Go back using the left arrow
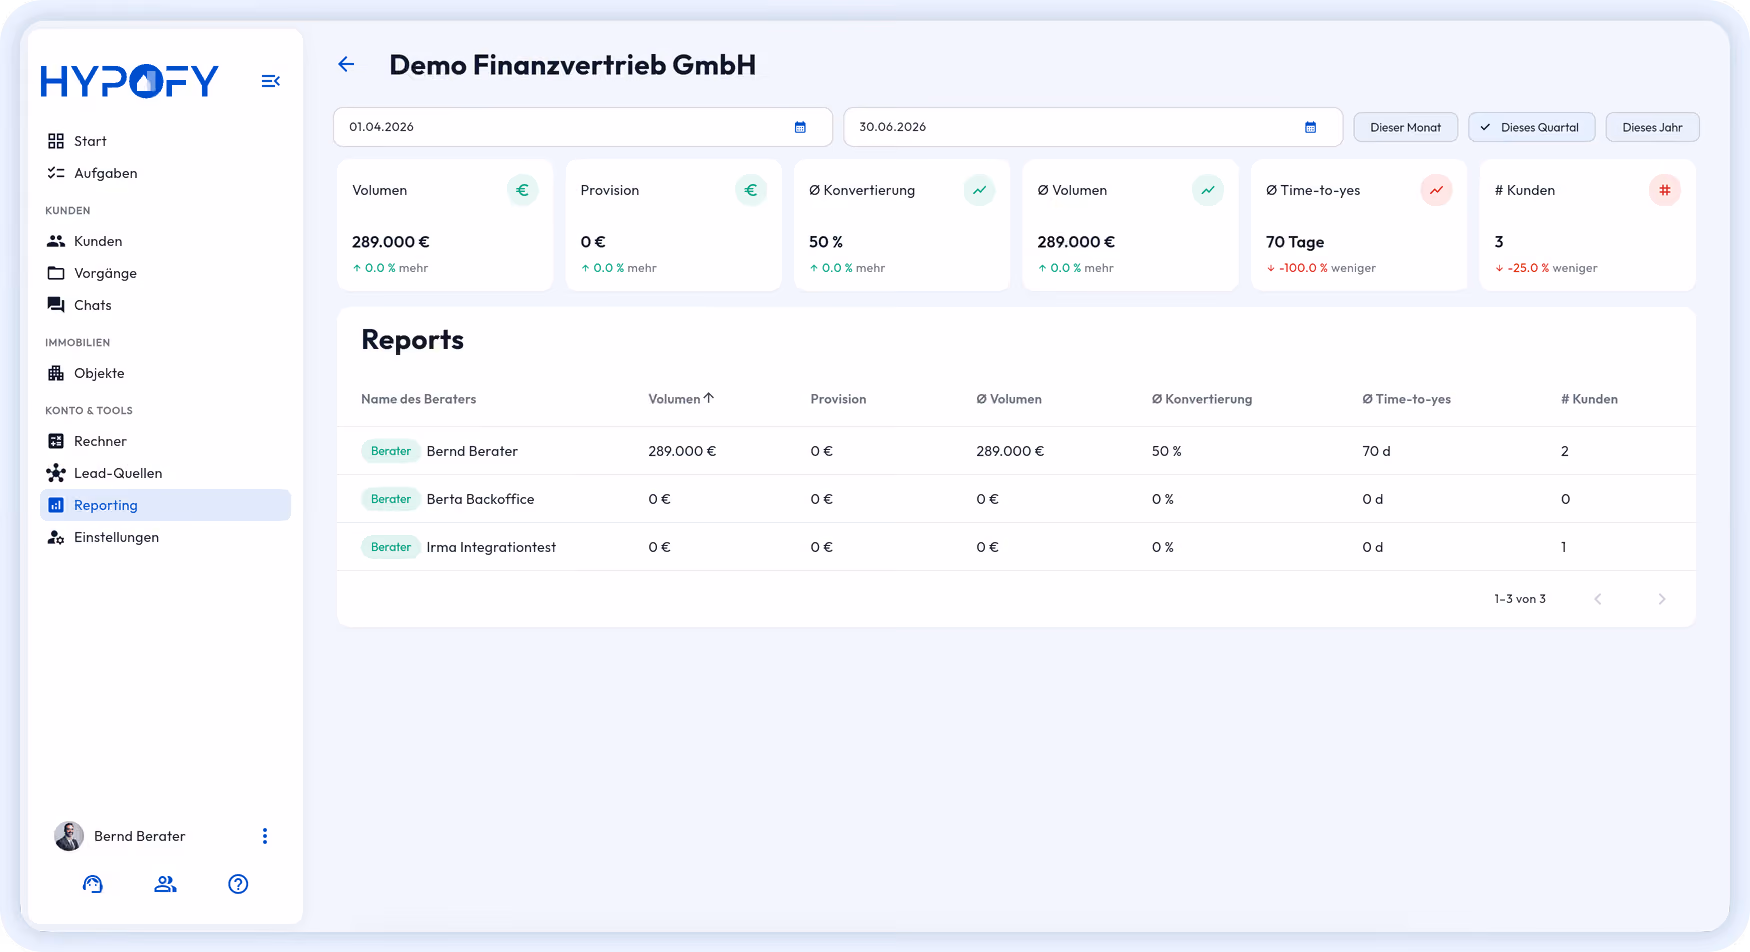Image resolution: width=1750 pixels, height=952 pixels. pos(346,64)
